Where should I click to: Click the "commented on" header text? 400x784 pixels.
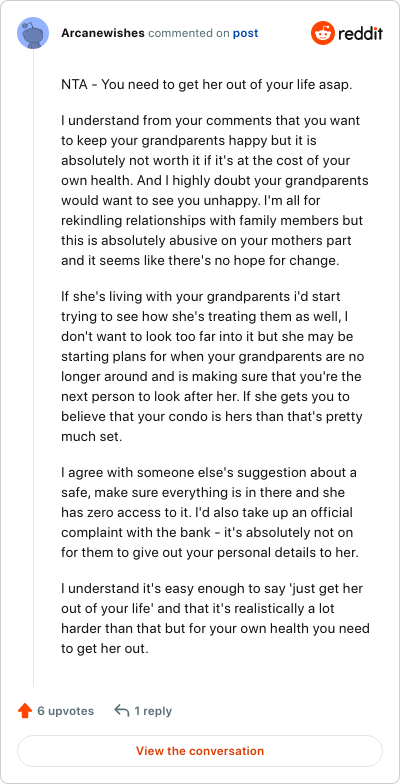189,34
